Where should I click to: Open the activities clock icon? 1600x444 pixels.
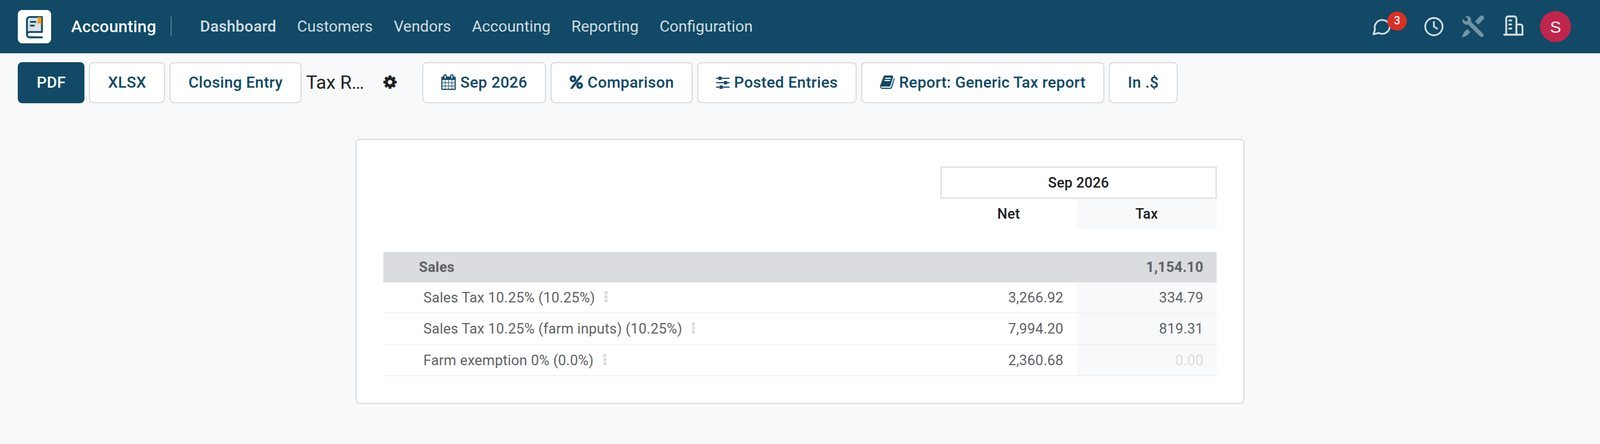(x=1434, y=27)
